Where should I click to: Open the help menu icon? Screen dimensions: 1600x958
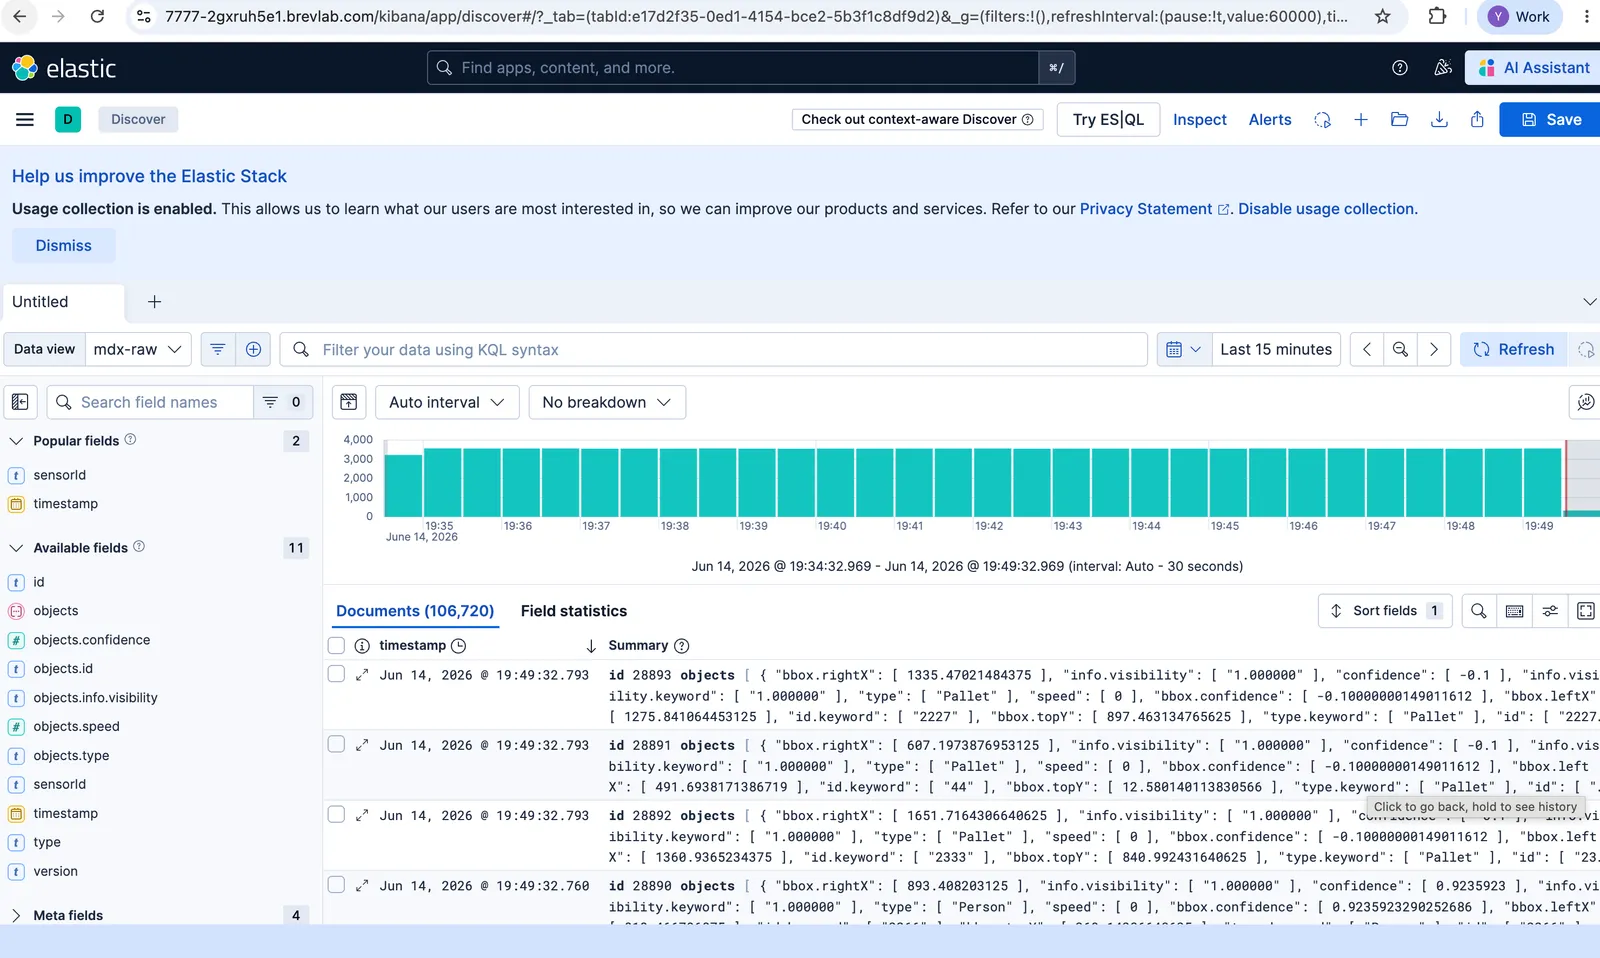coord(1400,68)
